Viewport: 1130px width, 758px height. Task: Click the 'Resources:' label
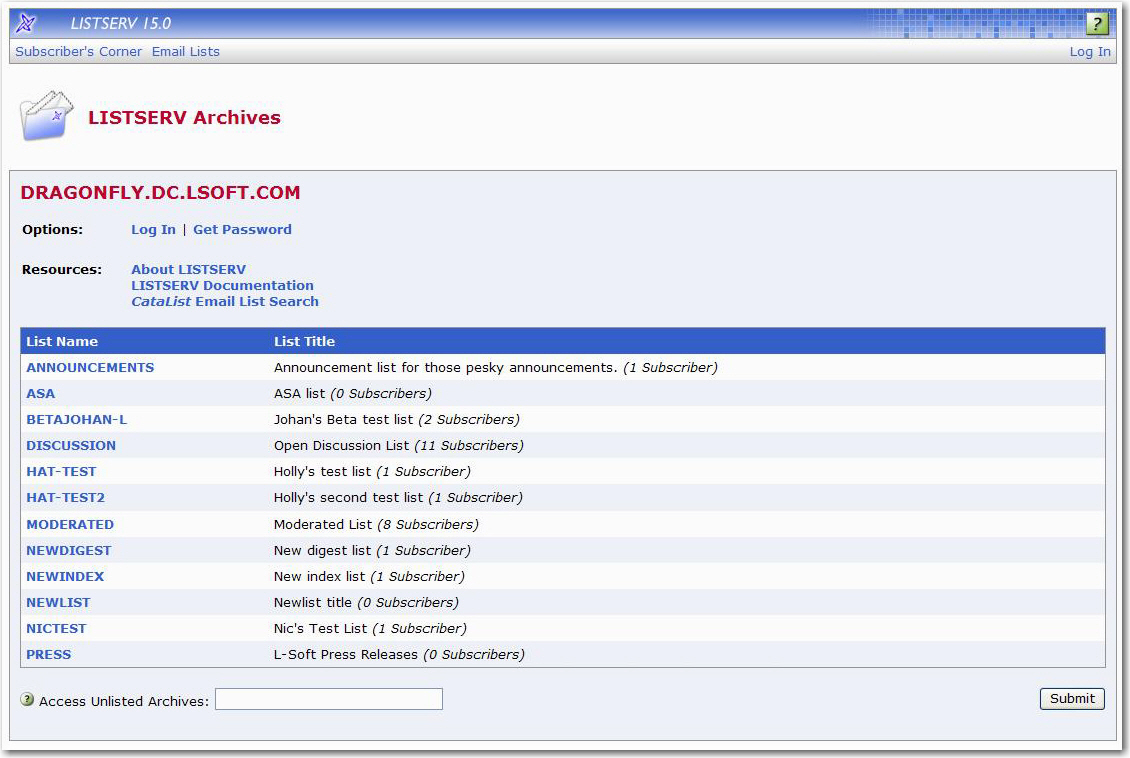[x=62, y=269]
